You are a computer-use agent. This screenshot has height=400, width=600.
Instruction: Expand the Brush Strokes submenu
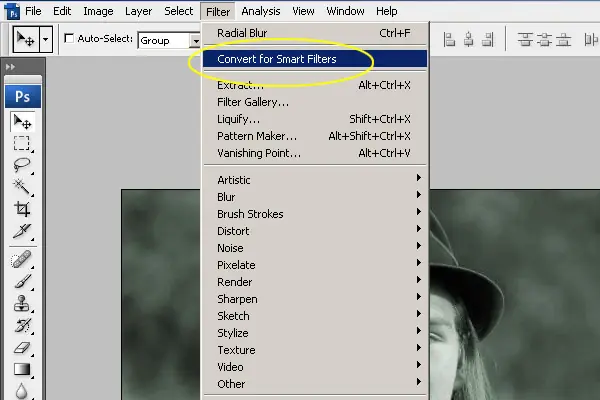coord(315,214)
